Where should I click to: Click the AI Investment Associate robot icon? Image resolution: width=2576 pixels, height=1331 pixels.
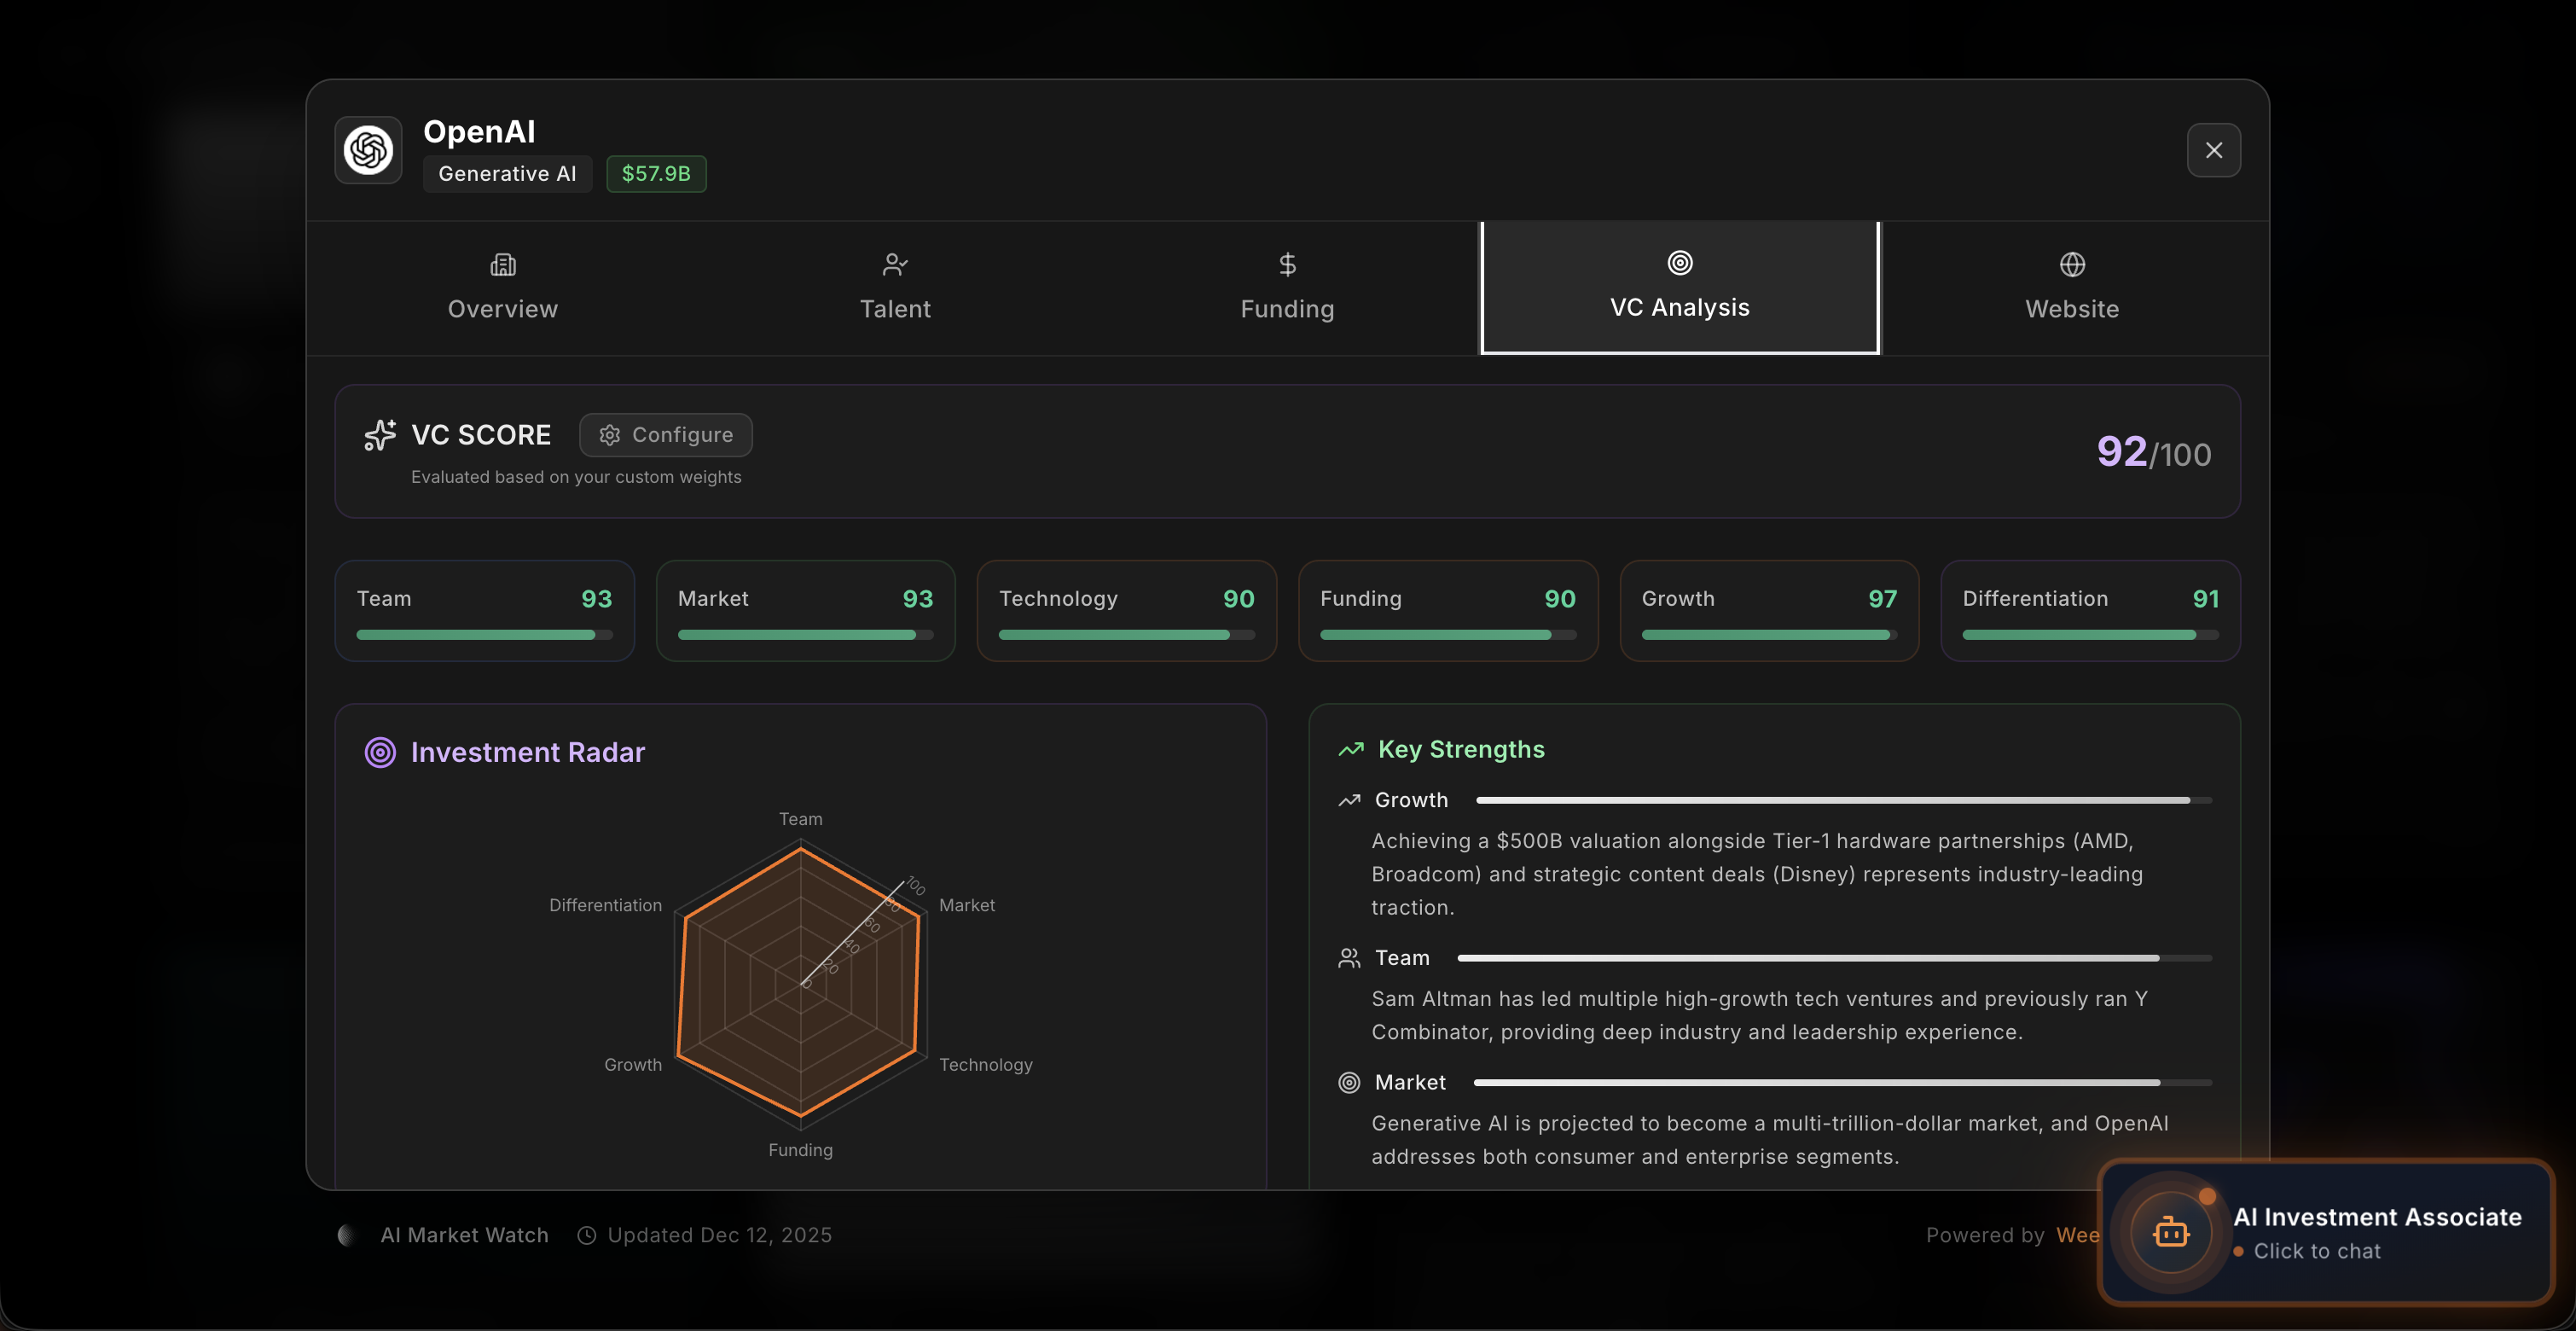pyautogui.click(x=2170, y=1232)
